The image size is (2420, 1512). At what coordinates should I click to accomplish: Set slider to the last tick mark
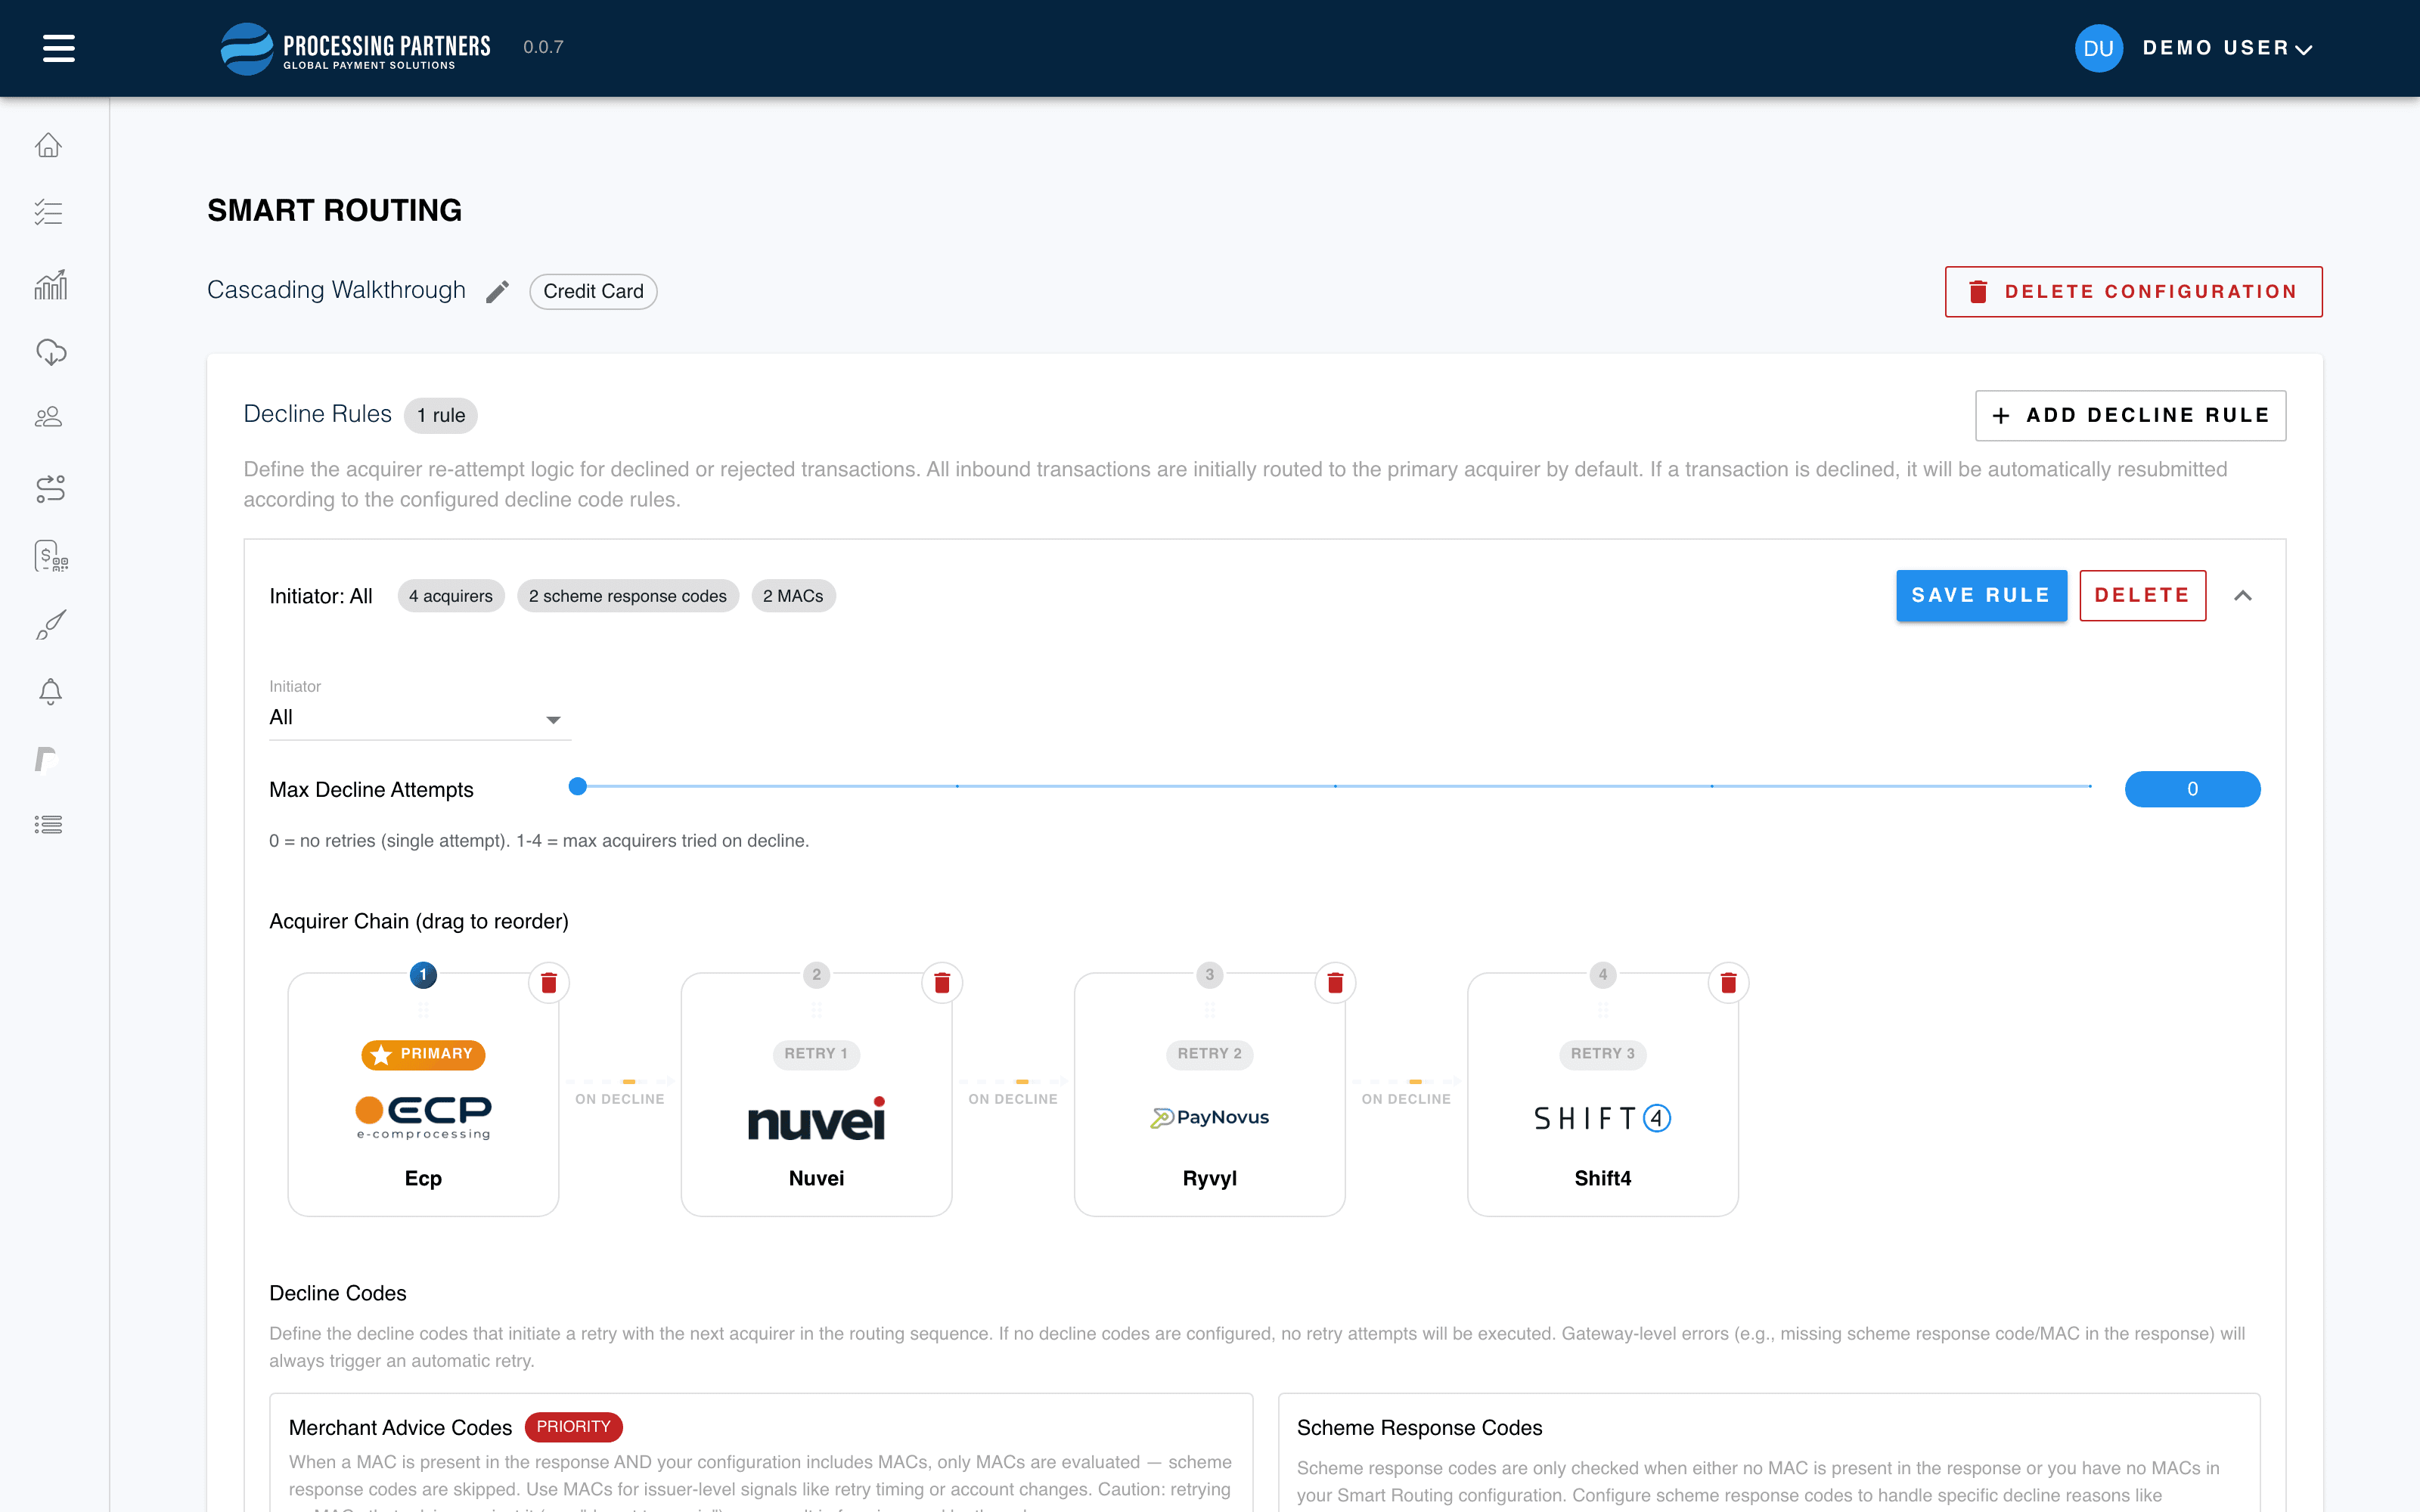(x=2090, y=787)
